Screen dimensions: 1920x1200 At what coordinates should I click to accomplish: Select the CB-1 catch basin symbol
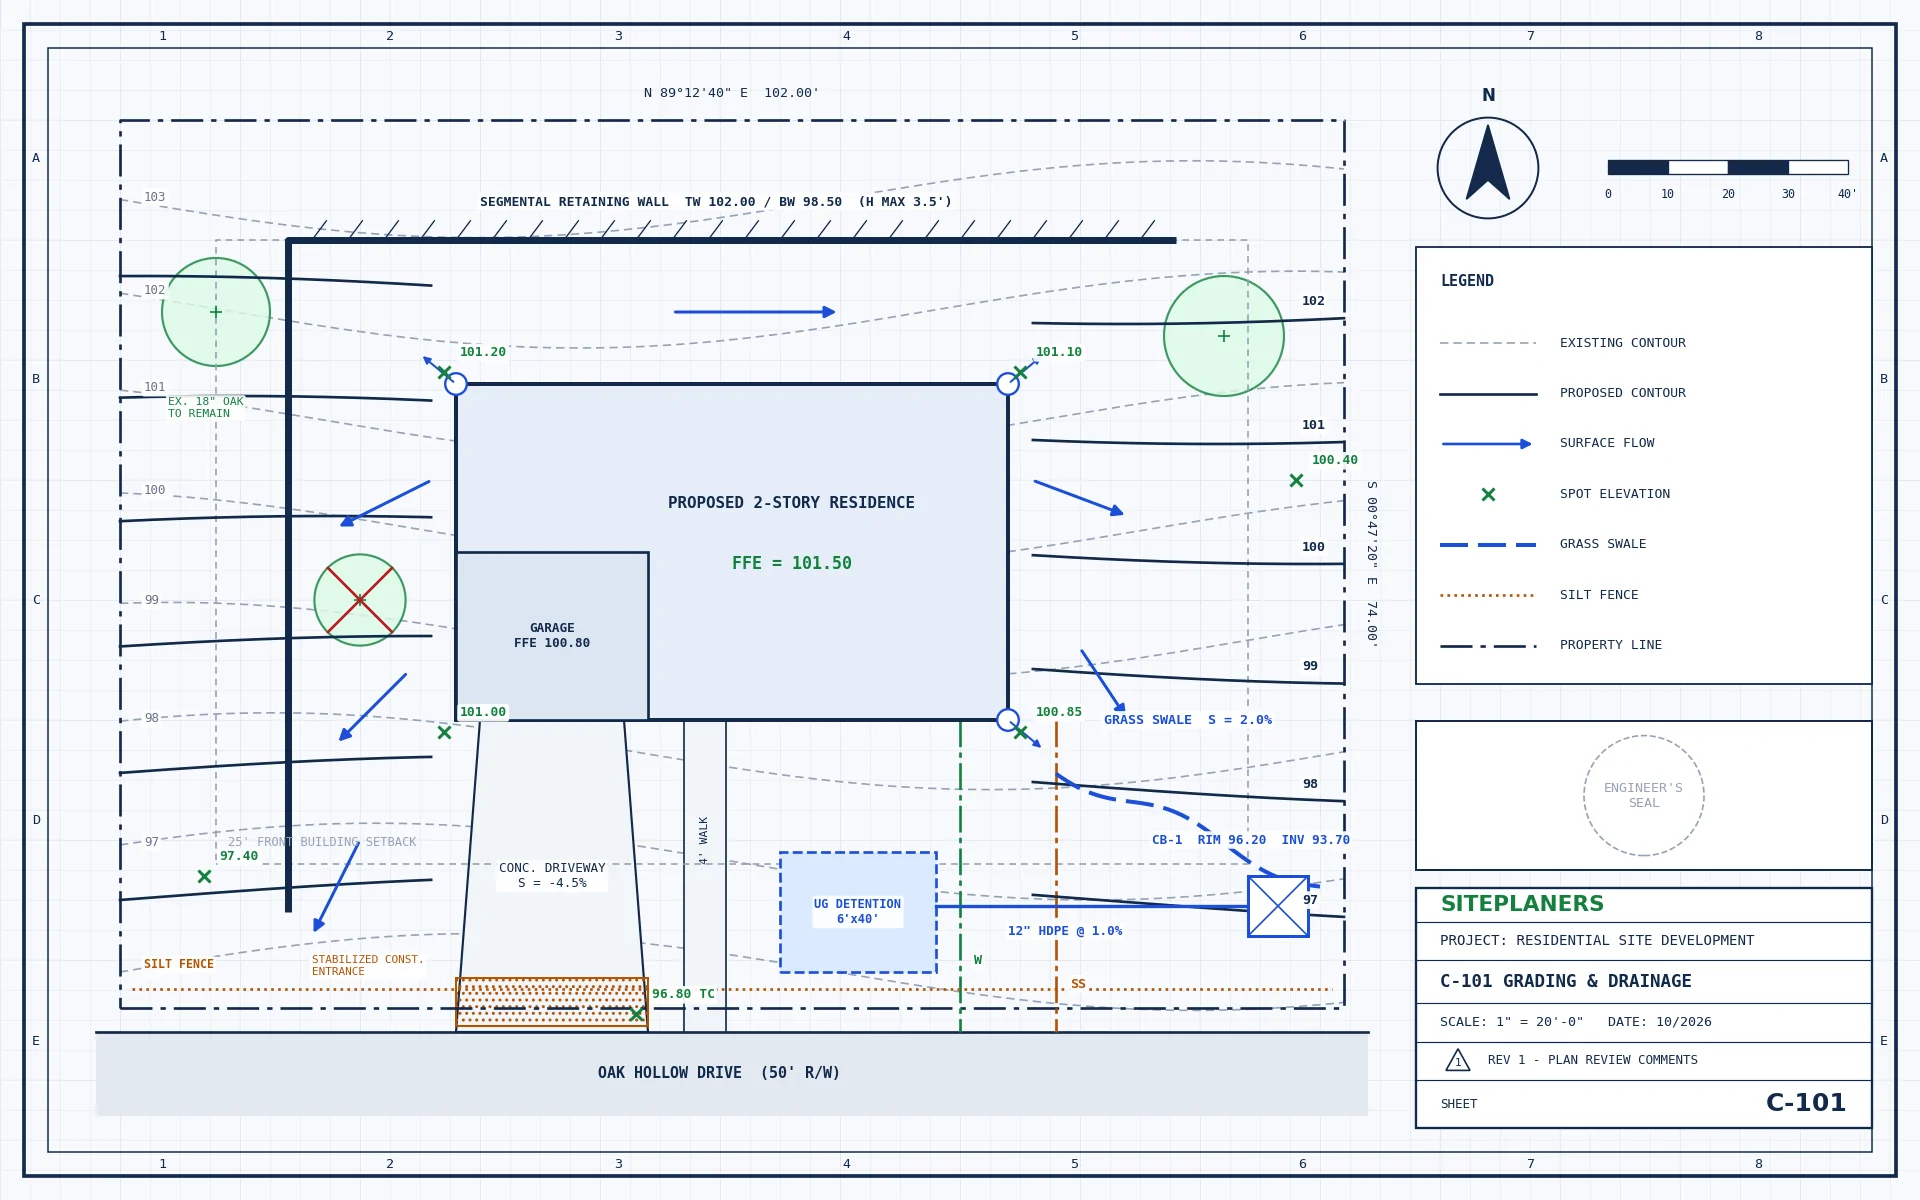click(x=1278, y=906)
